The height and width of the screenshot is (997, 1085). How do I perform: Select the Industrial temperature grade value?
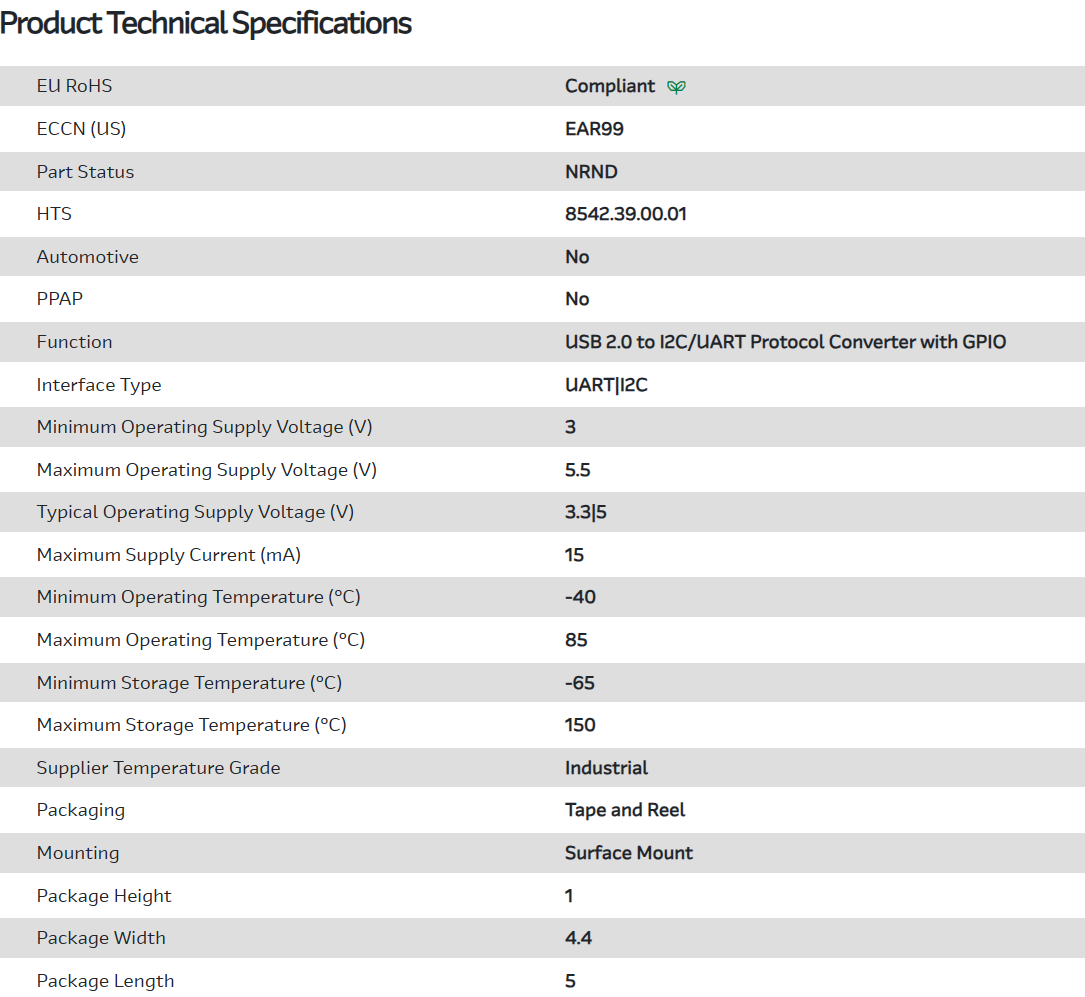pyautogui.click(x=606, y=768)
